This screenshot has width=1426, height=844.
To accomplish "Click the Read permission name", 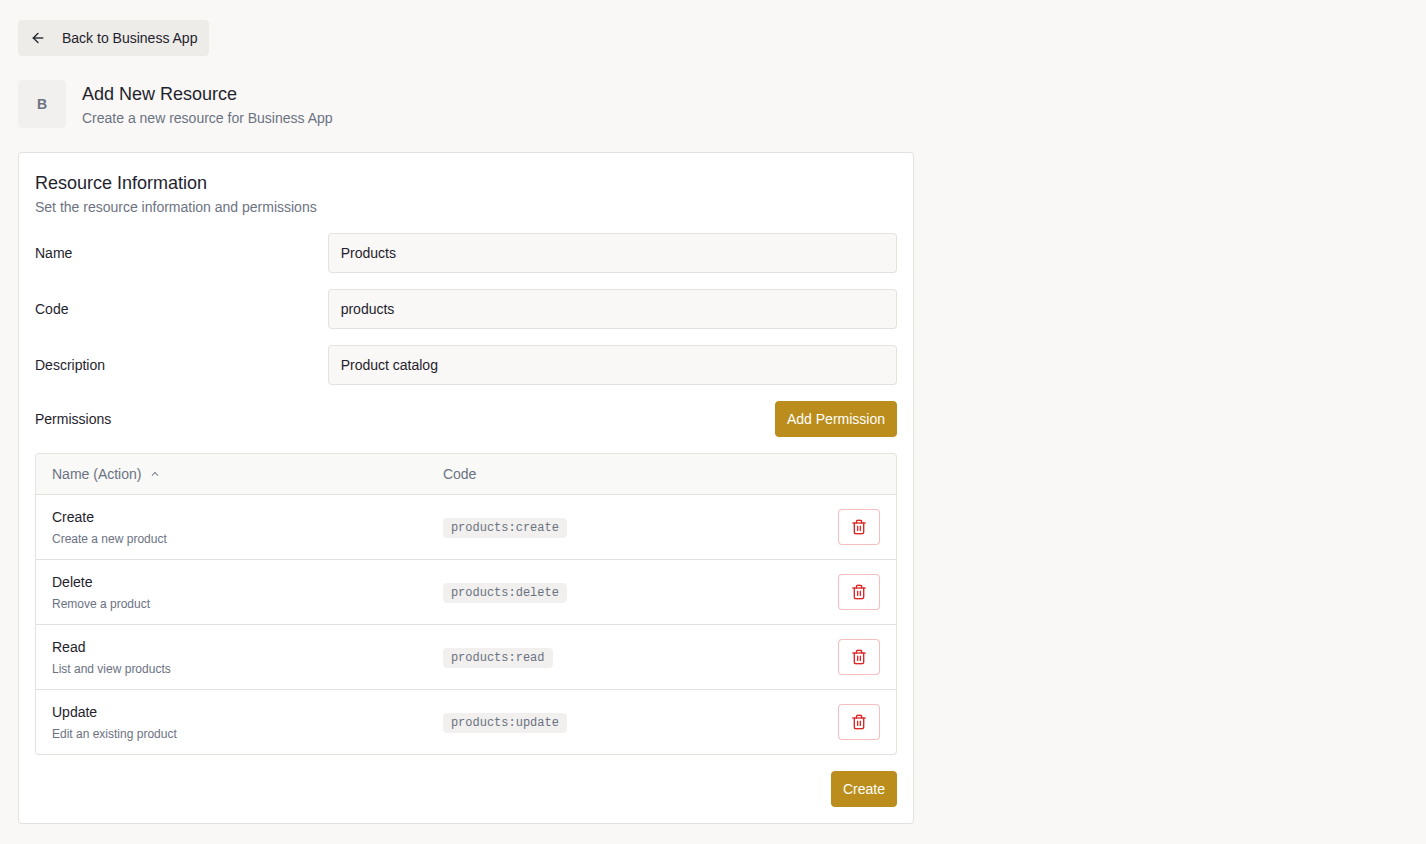I will click(x=69, y=647).
